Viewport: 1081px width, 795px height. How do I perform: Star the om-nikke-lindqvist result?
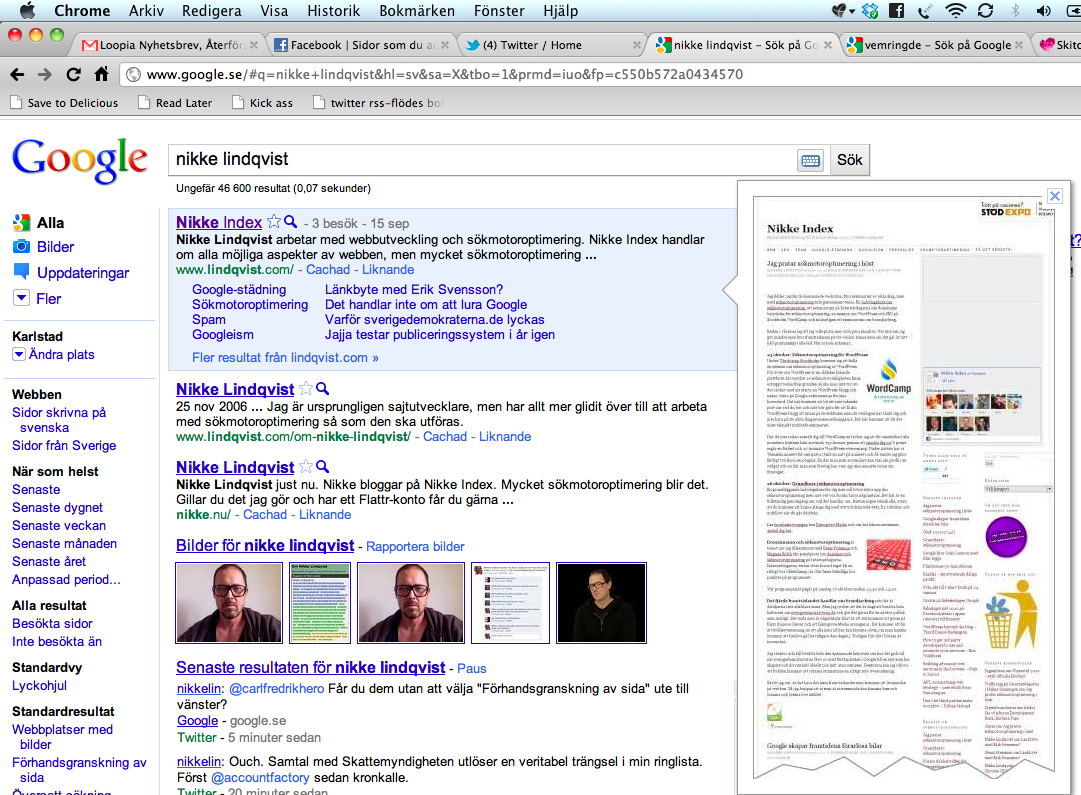click(305, 389)
